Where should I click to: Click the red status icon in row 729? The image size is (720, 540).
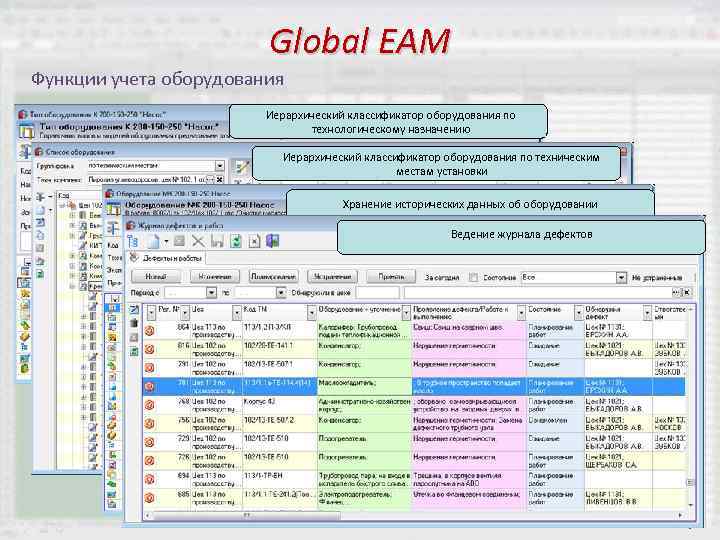(150, 442)
